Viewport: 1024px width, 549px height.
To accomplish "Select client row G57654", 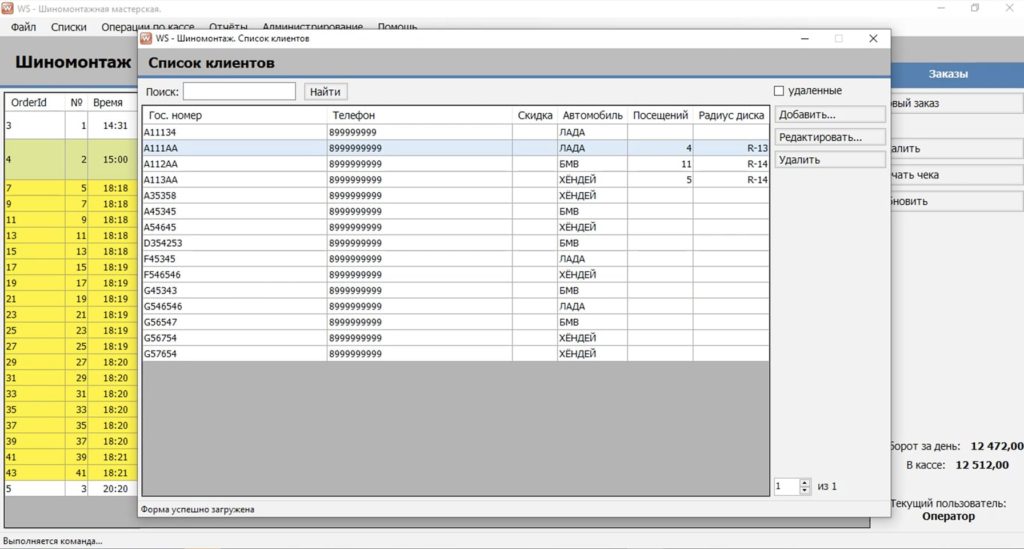I will (x=456, y=354).
